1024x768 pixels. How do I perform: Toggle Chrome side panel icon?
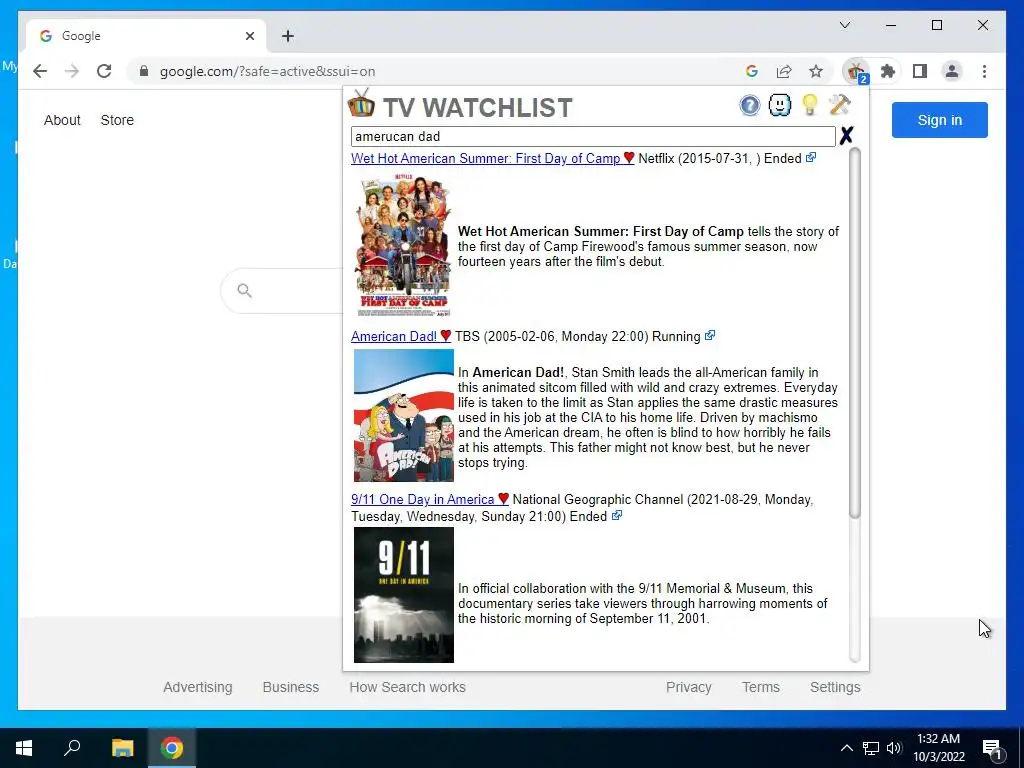click(920, 71)
